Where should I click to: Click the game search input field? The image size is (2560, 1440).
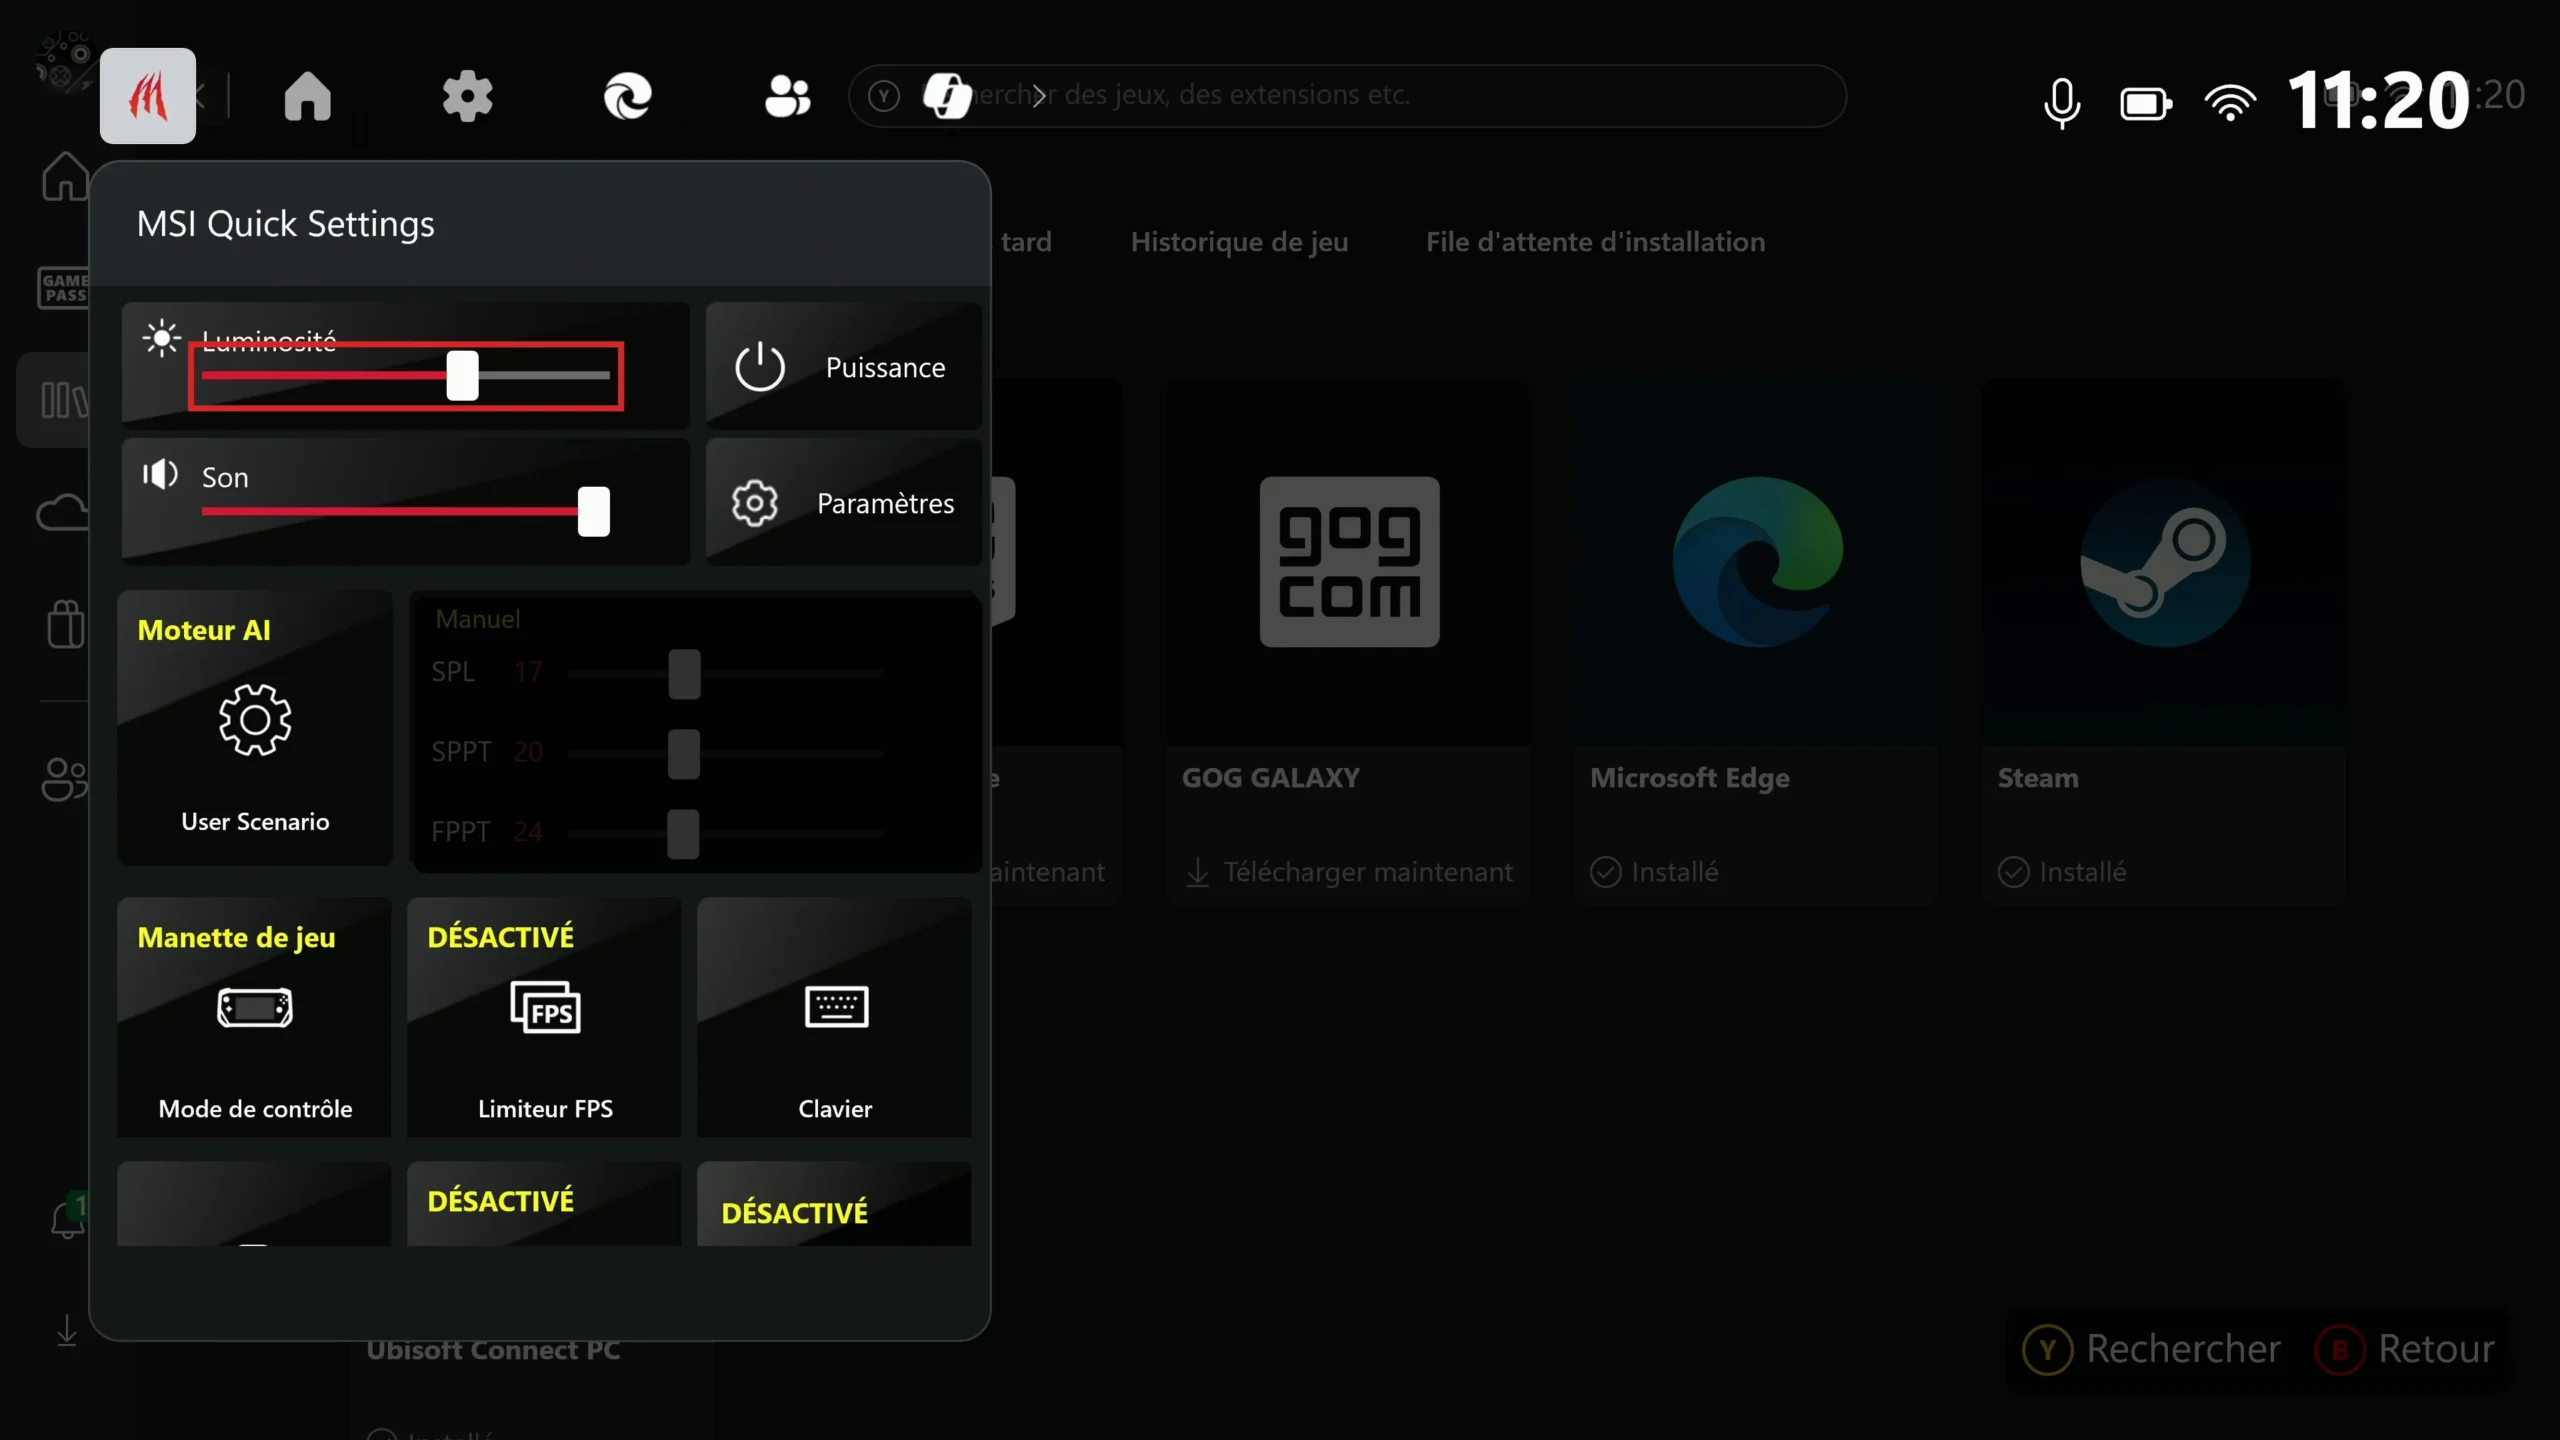pos(1400,95)
